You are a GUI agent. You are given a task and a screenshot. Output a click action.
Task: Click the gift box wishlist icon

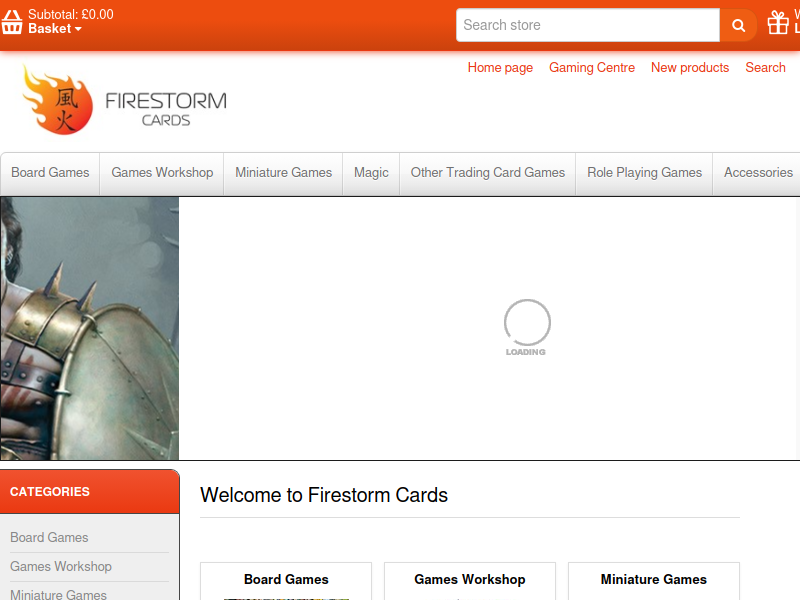pos(778,23)
